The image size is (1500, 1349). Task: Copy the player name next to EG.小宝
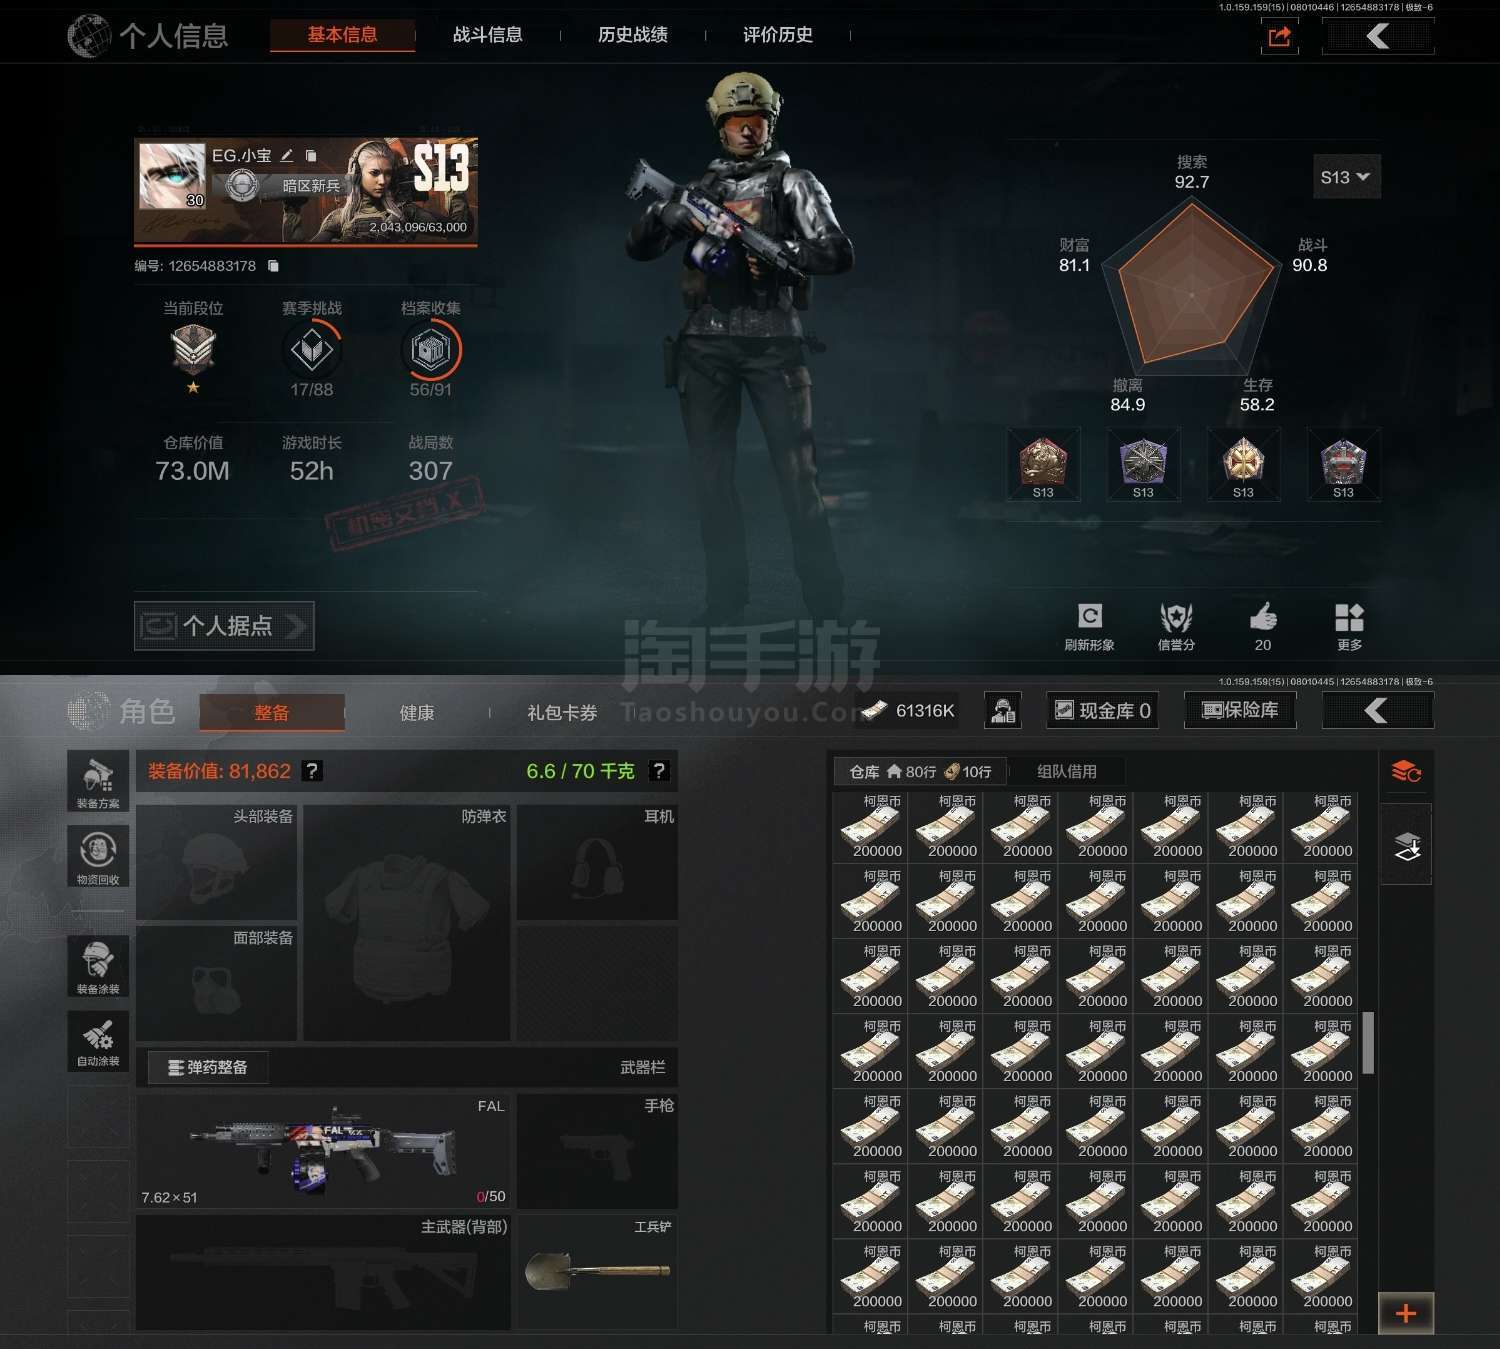(x=311, y=155)
